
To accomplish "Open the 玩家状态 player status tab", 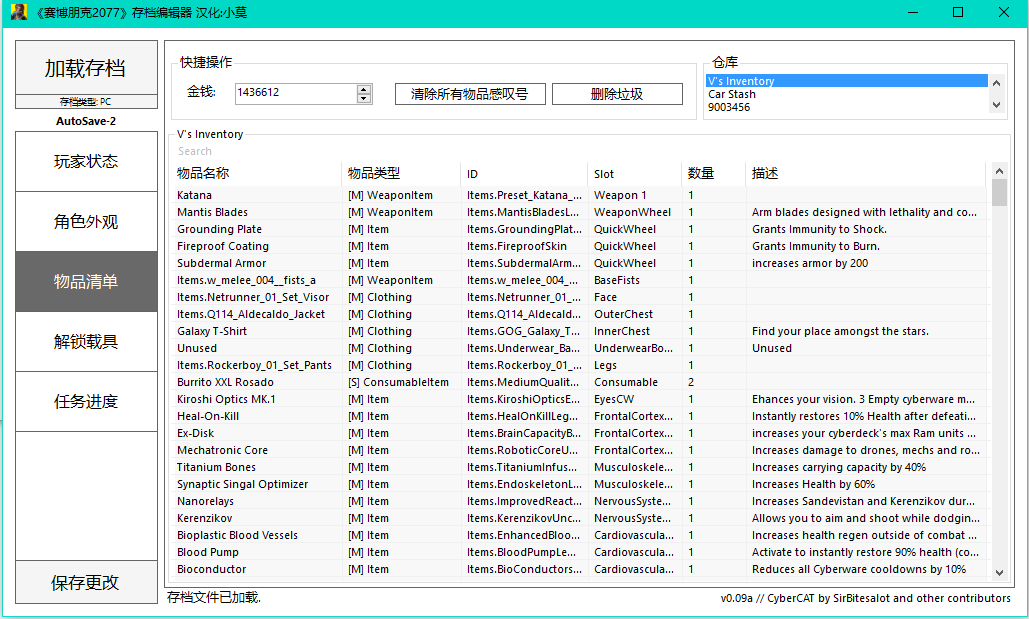I will click(x=86, y=161).
